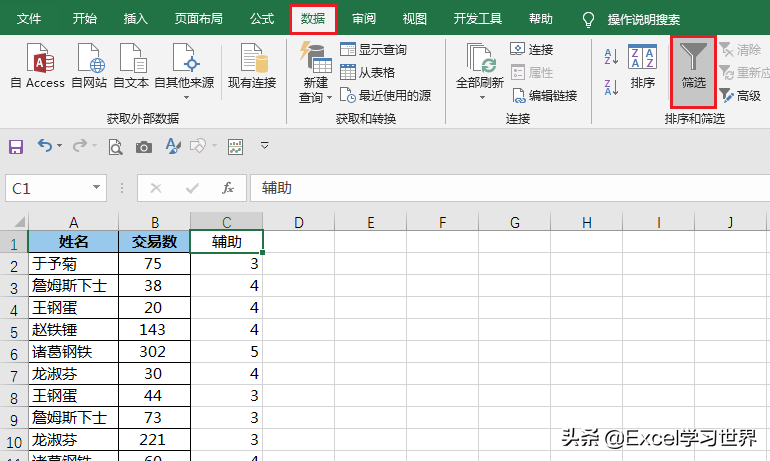Viewport: 770px width, 461px height.
Task: Switch to the 开发工具 tab
Action: pyautogui.click(x=477, y=19)
